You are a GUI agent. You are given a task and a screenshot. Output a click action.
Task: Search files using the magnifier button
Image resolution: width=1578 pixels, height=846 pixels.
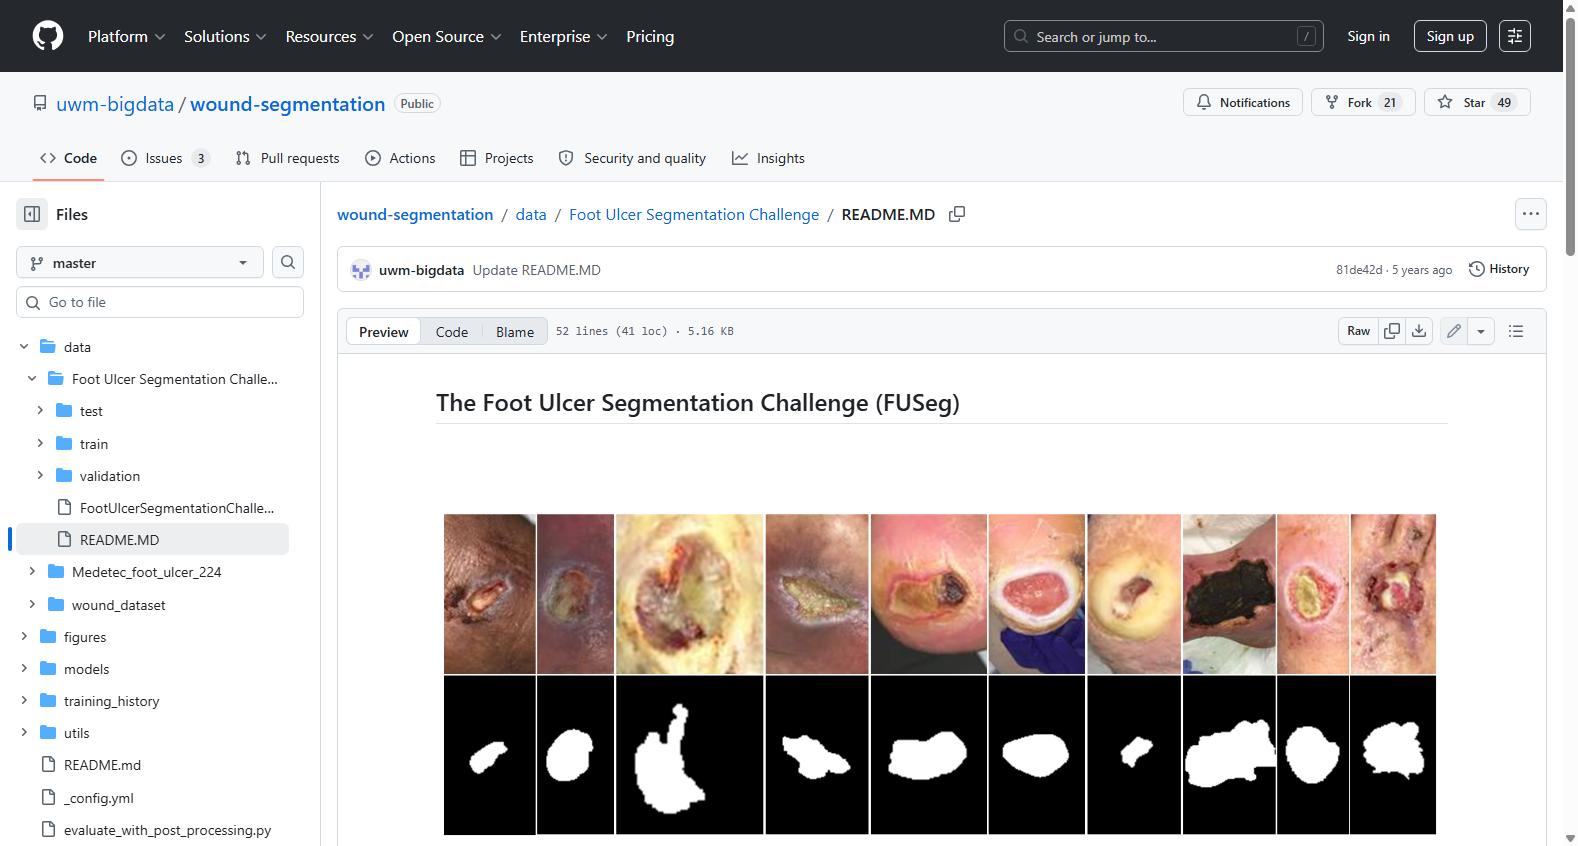(288, 262)
